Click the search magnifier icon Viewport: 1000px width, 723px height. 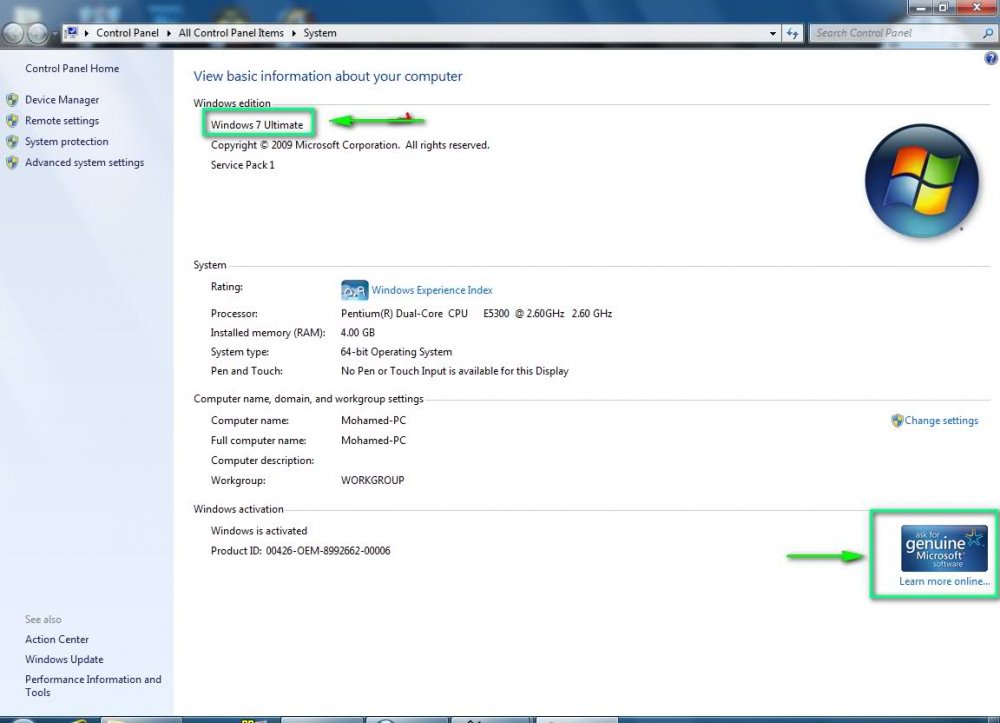(x=988, y=33)
